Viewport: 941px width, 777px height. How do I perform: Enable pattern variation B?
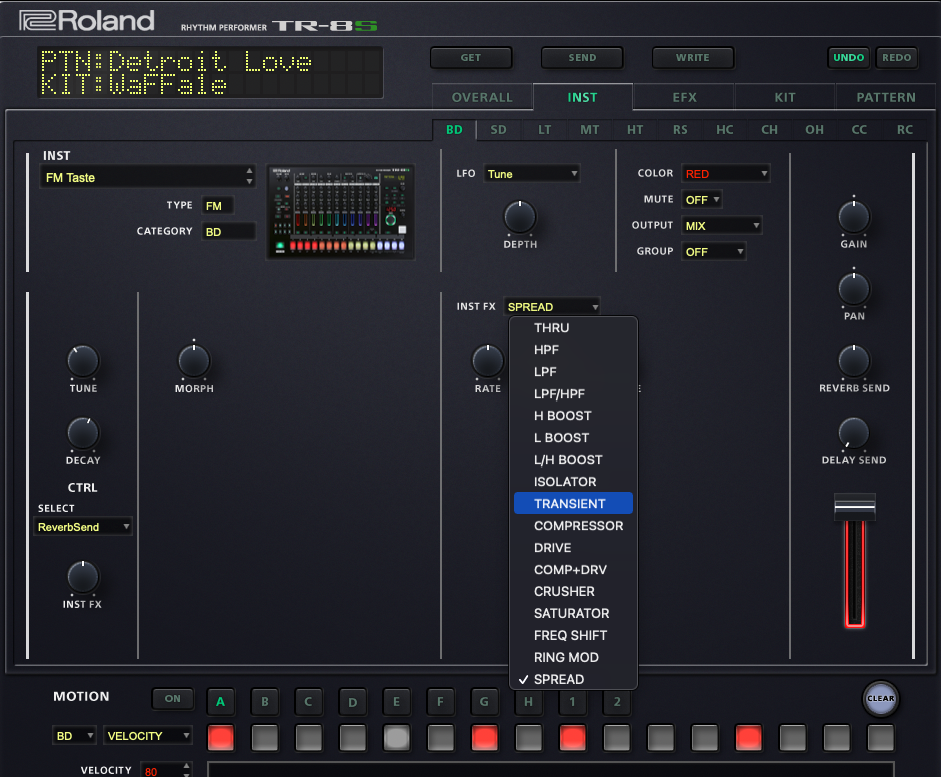point(265,701)
